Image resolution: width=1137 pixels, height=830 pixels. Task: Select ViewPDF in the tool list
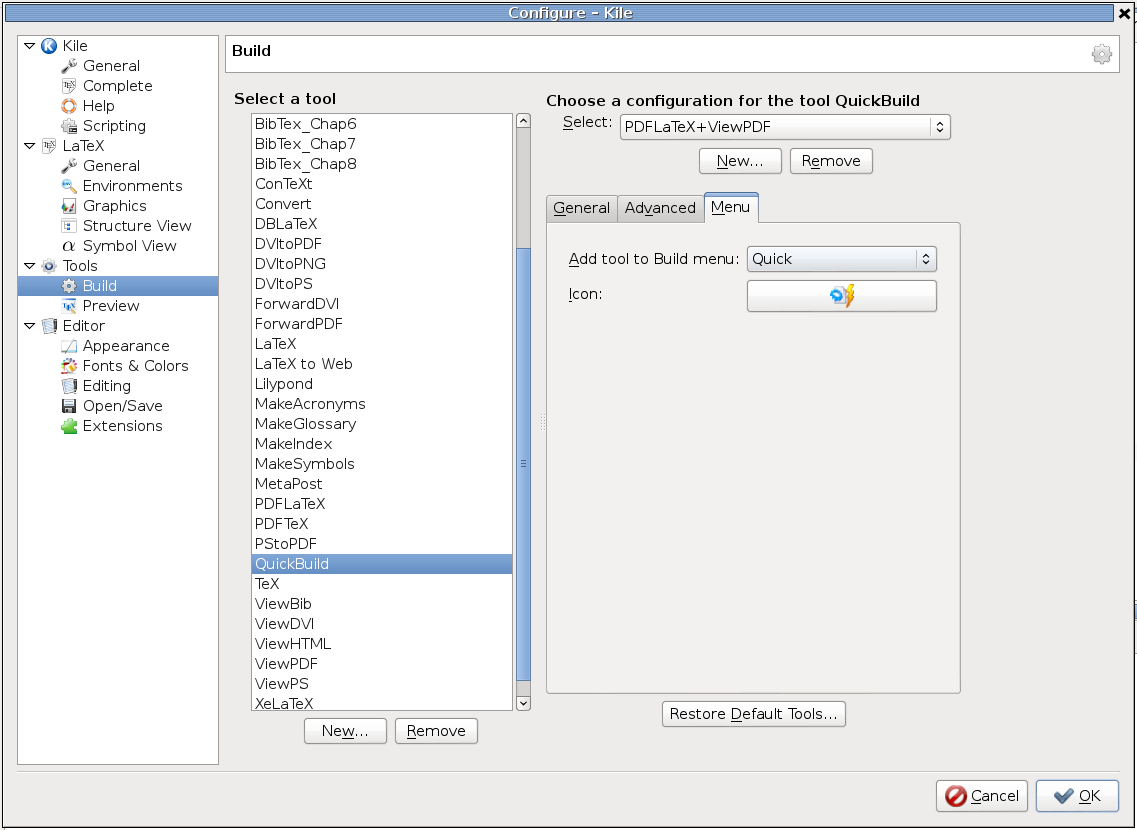click(x=381, y=664)
